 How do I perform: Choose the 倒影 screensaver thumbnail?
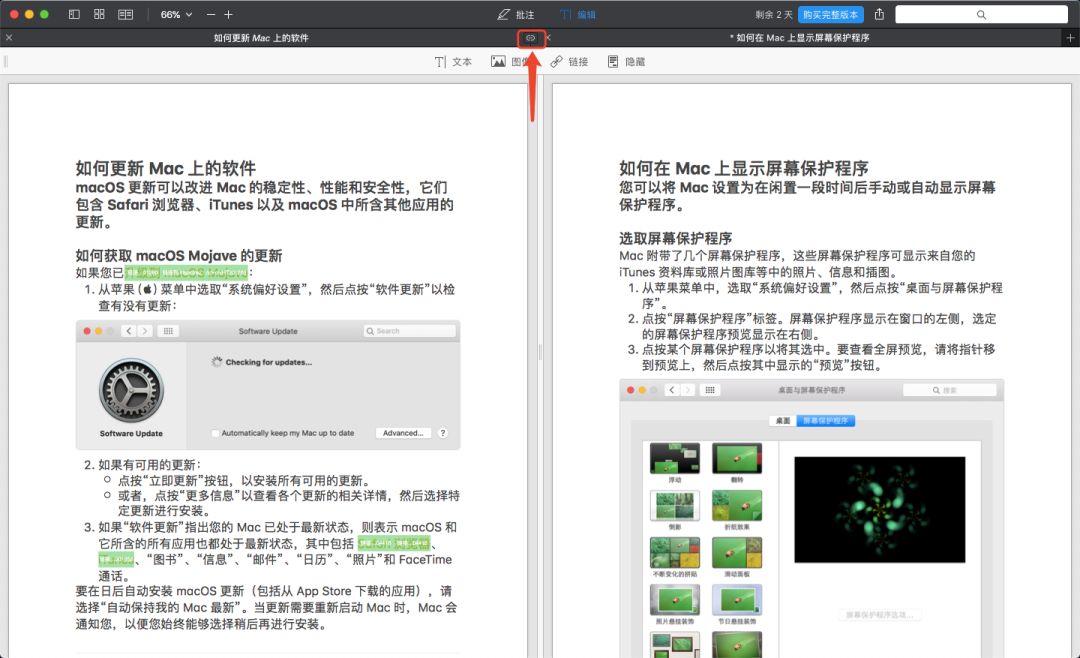(x=675, y=506)
